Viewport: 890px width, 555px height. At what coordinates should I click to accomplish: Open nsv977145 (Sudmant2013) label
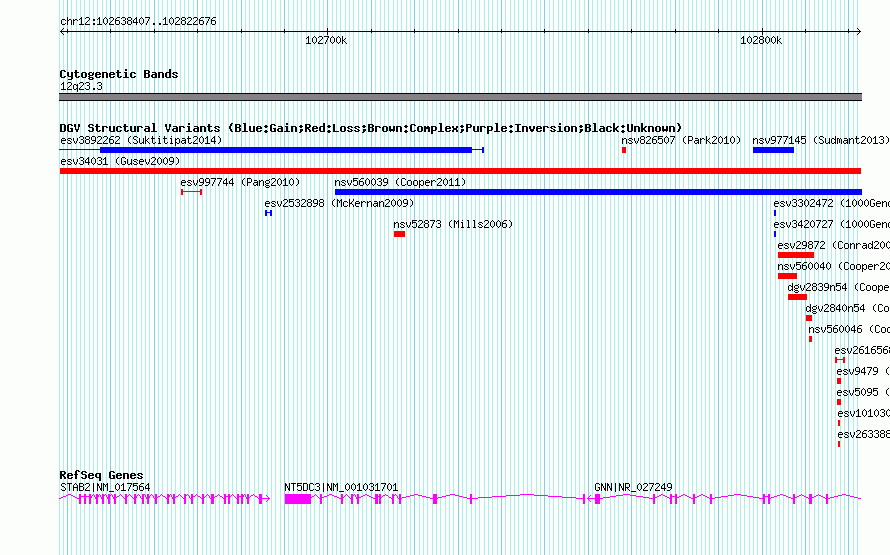click(x=821, y=140)
